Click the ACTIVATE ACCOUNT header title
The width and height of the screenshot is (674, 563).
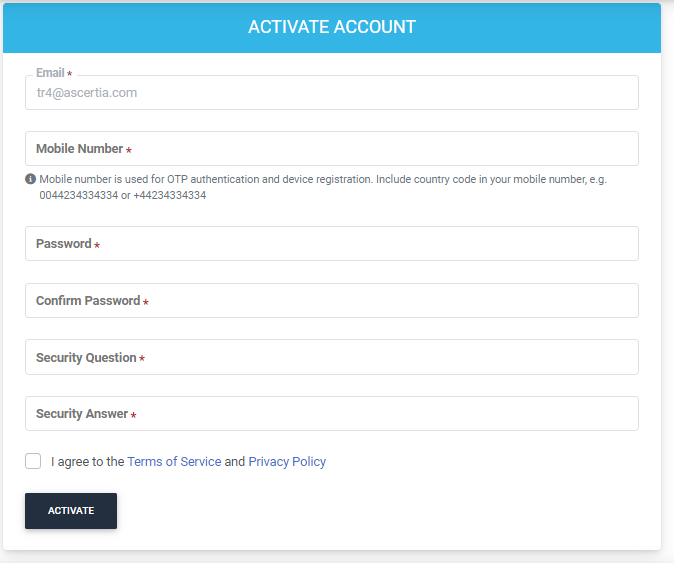pos(332,27)
